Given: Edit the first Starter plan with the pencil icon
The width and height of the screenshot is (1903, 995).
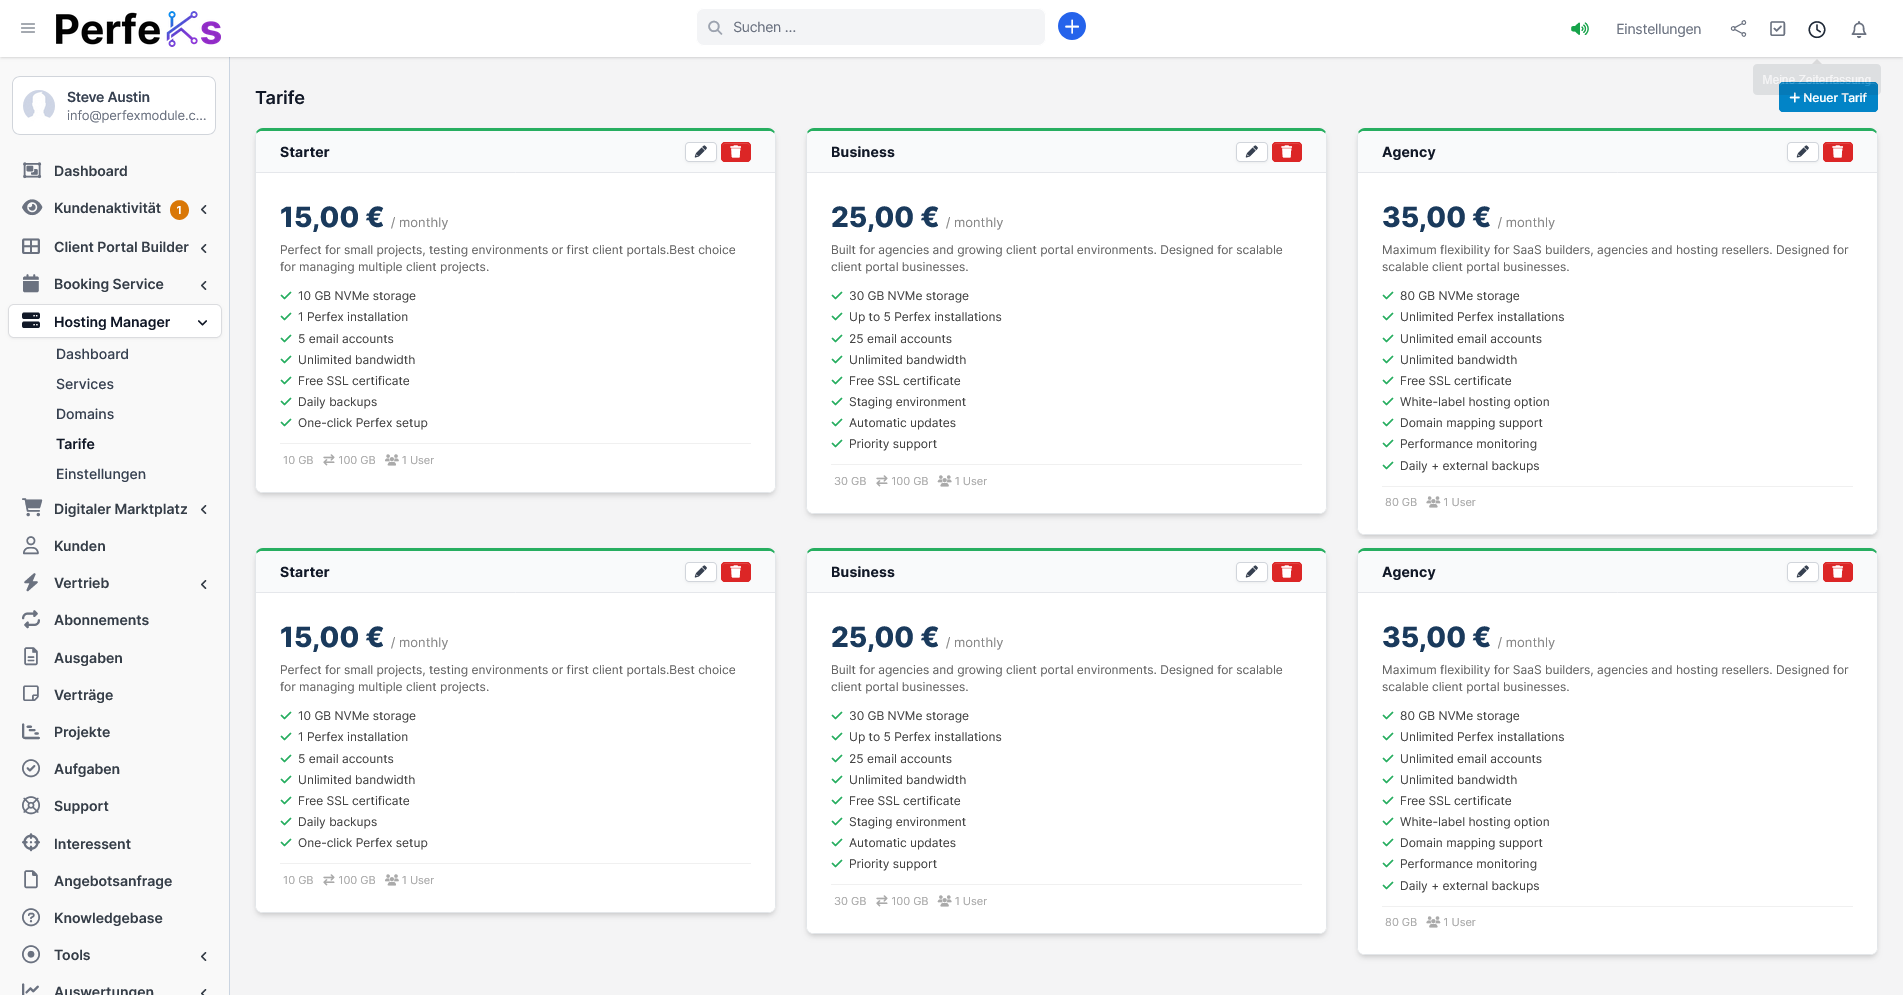Looking at the screenshot, I should point(701,152).
